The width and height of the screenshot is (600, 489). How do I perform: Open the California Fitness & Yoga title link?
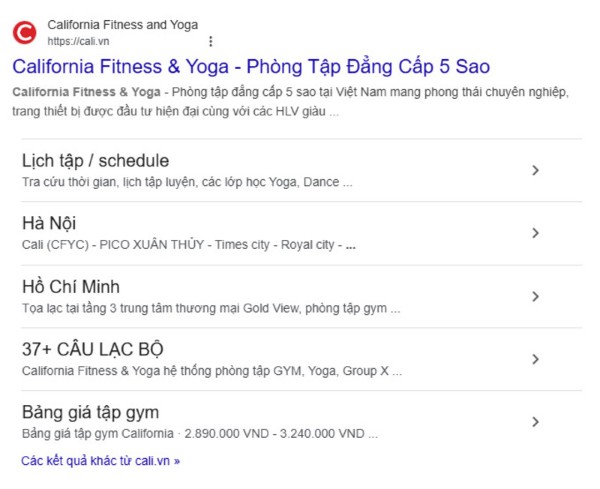pyautogui.click(x=251, y=67)
